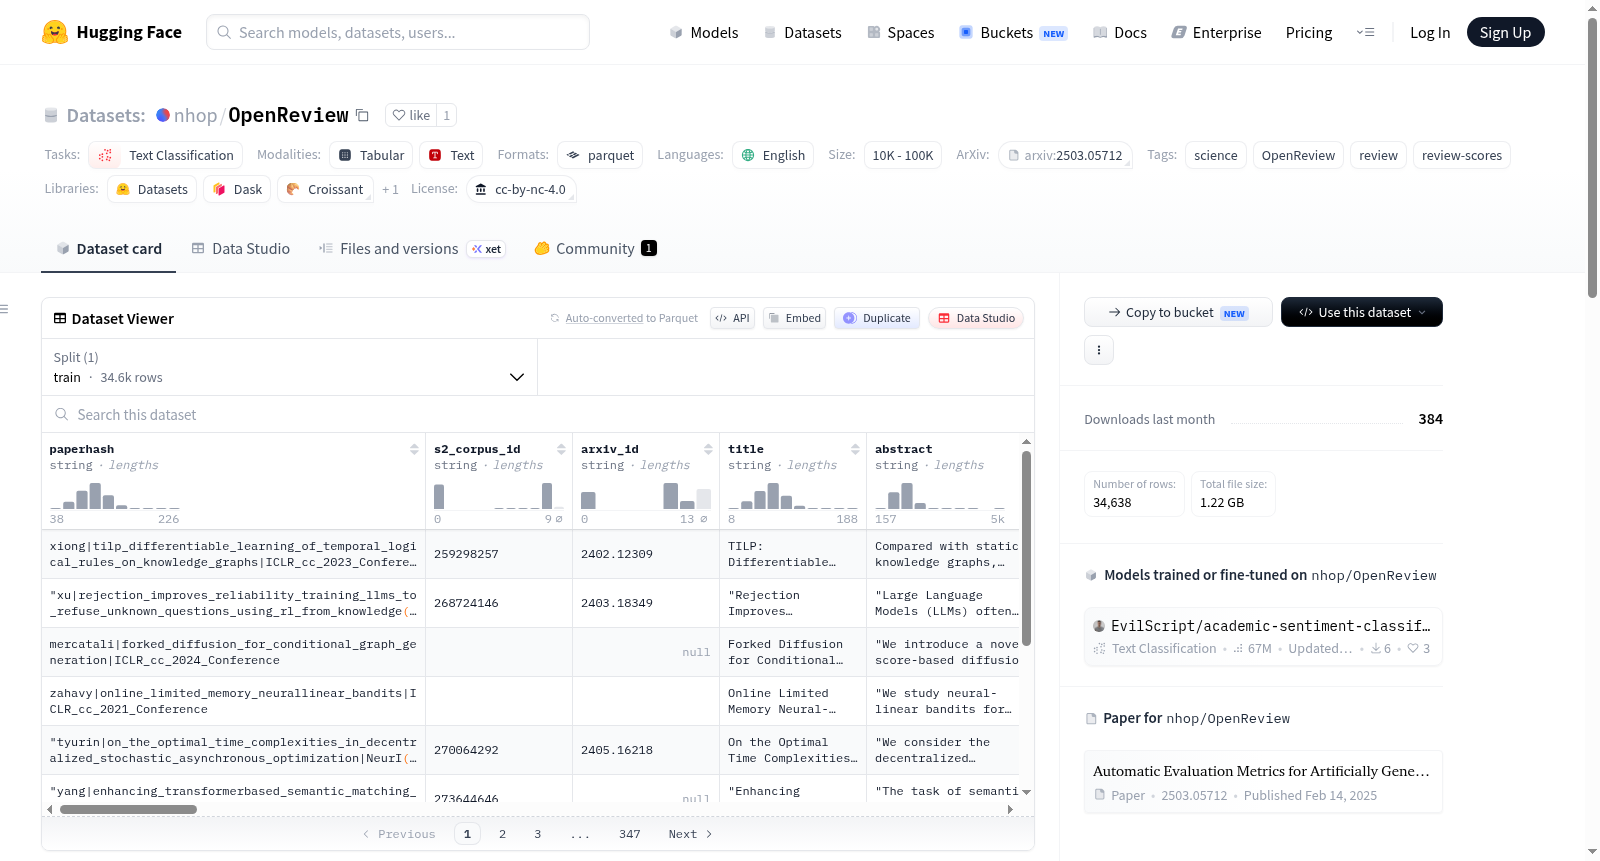Select the Text Classification task tag
This screenshot has height=861, width=1600.
165,155
